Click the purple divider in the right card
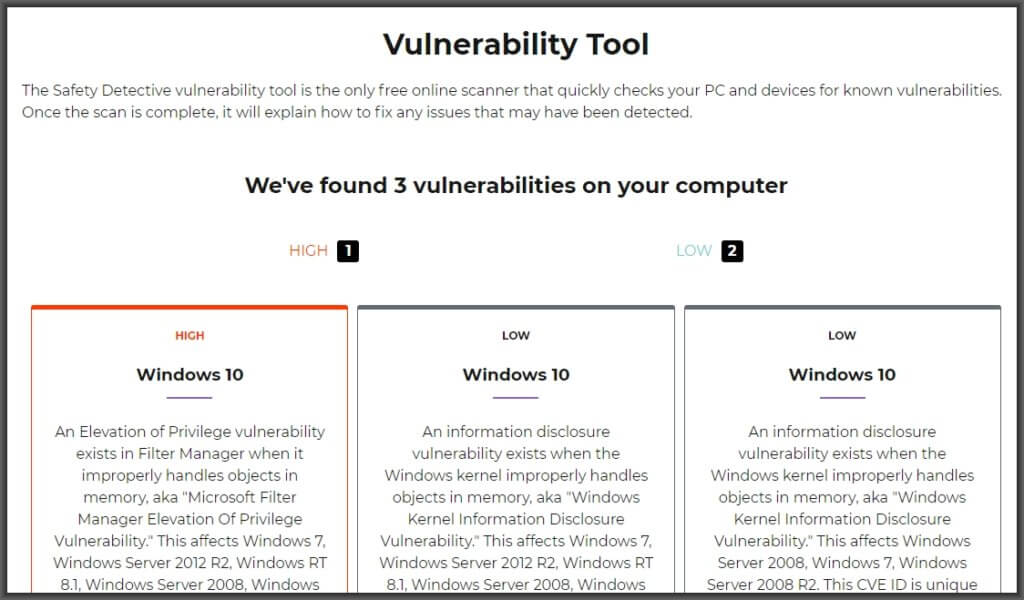The image size is (1024, 600). [x=842, y=398]
